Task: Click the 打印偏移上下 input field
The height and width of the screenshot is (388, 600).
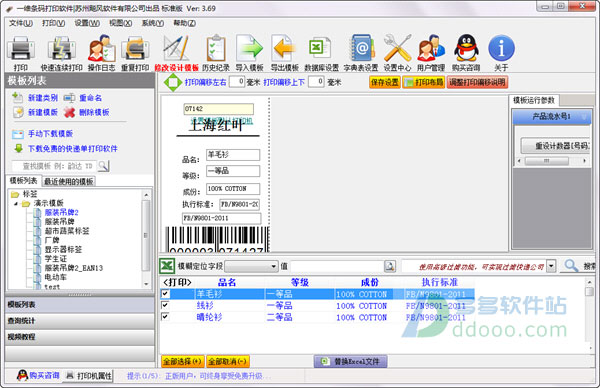Action: tap(316, 82)
